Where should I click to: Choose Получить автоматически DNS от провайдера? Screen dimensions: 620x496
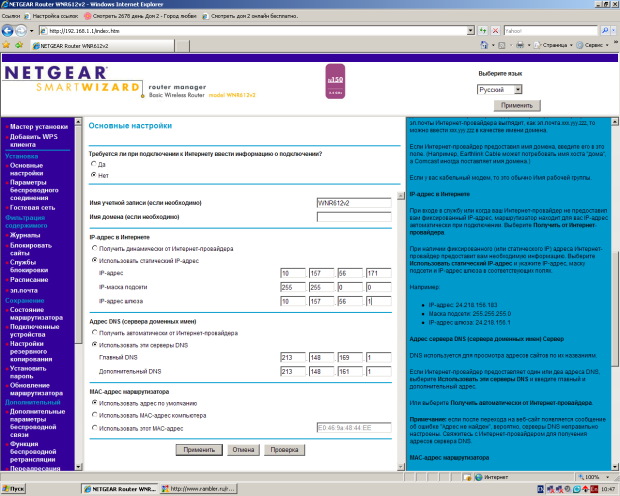pyautogui.click(x=95, y=332)
